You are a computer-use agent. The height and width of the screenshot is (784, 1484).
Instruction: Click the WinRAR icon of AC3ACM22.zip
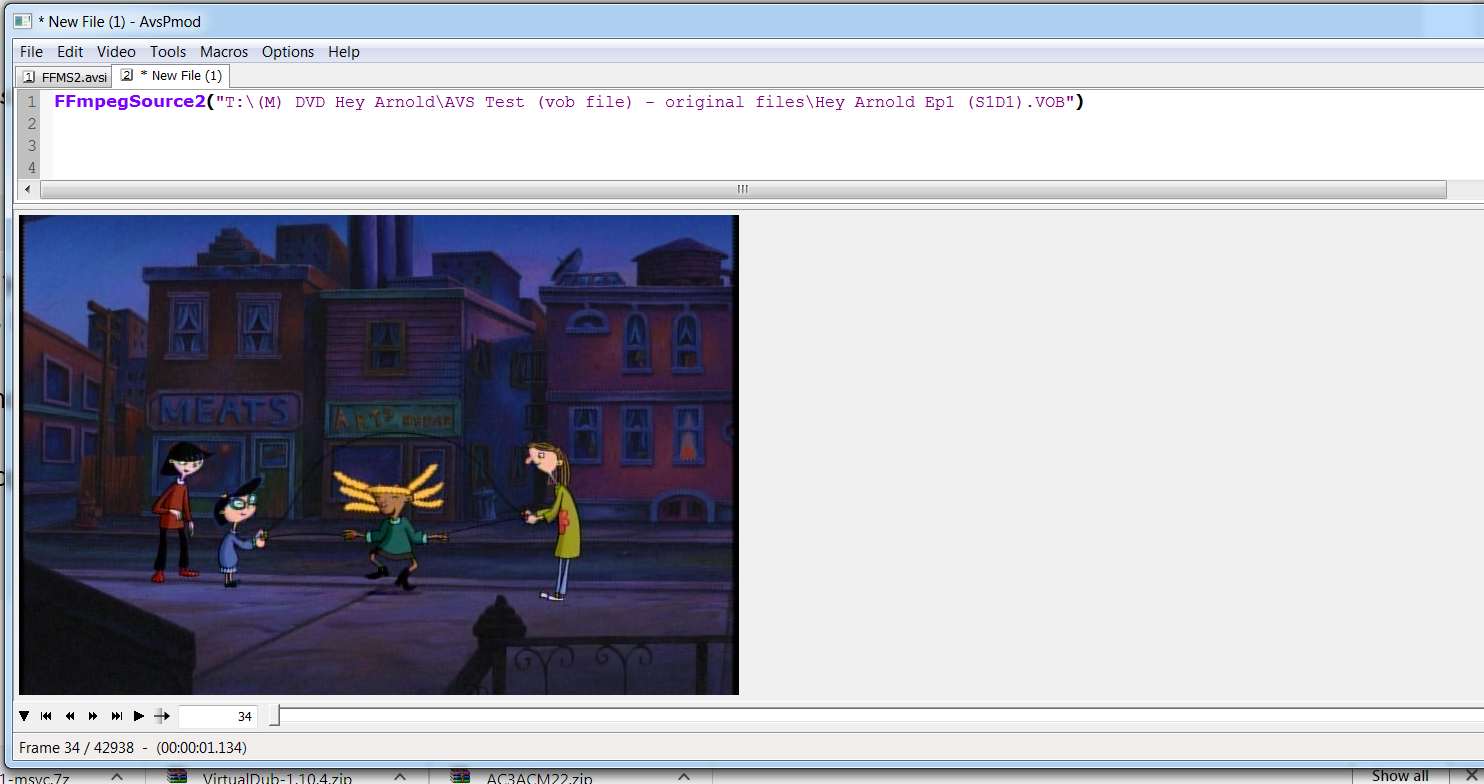pyautogui.click(x=460, y=776)
